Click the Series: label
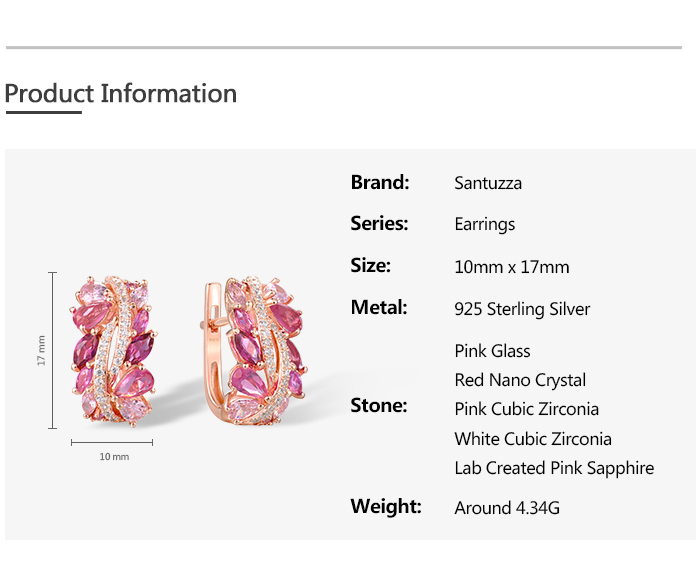This screenshot has height=588, width=700. click(379, 224)
